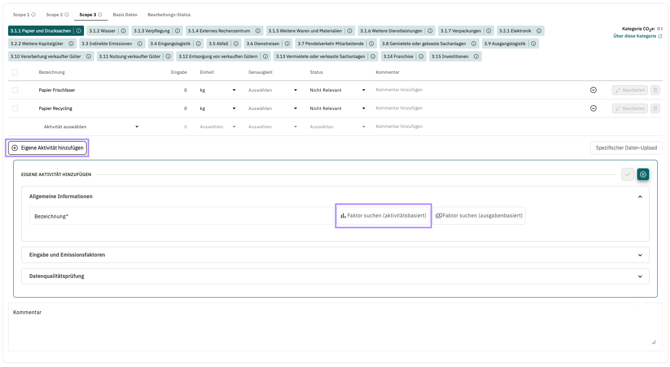Viewport: 670px width, 367px height.
Task: Close the Eigene Aktivität hinzufügen panel
Action: point(643,174)
